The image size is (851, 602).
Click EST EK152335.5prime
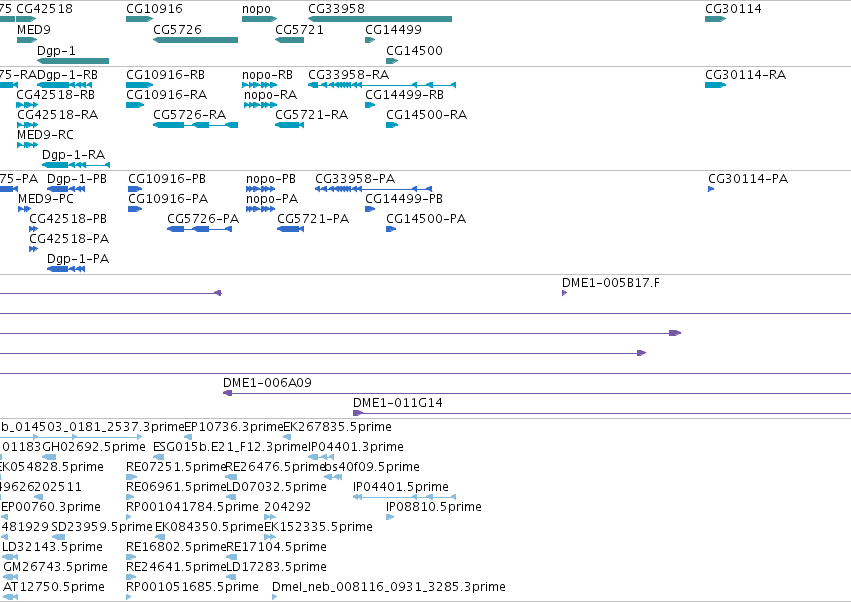coord(270,537)
